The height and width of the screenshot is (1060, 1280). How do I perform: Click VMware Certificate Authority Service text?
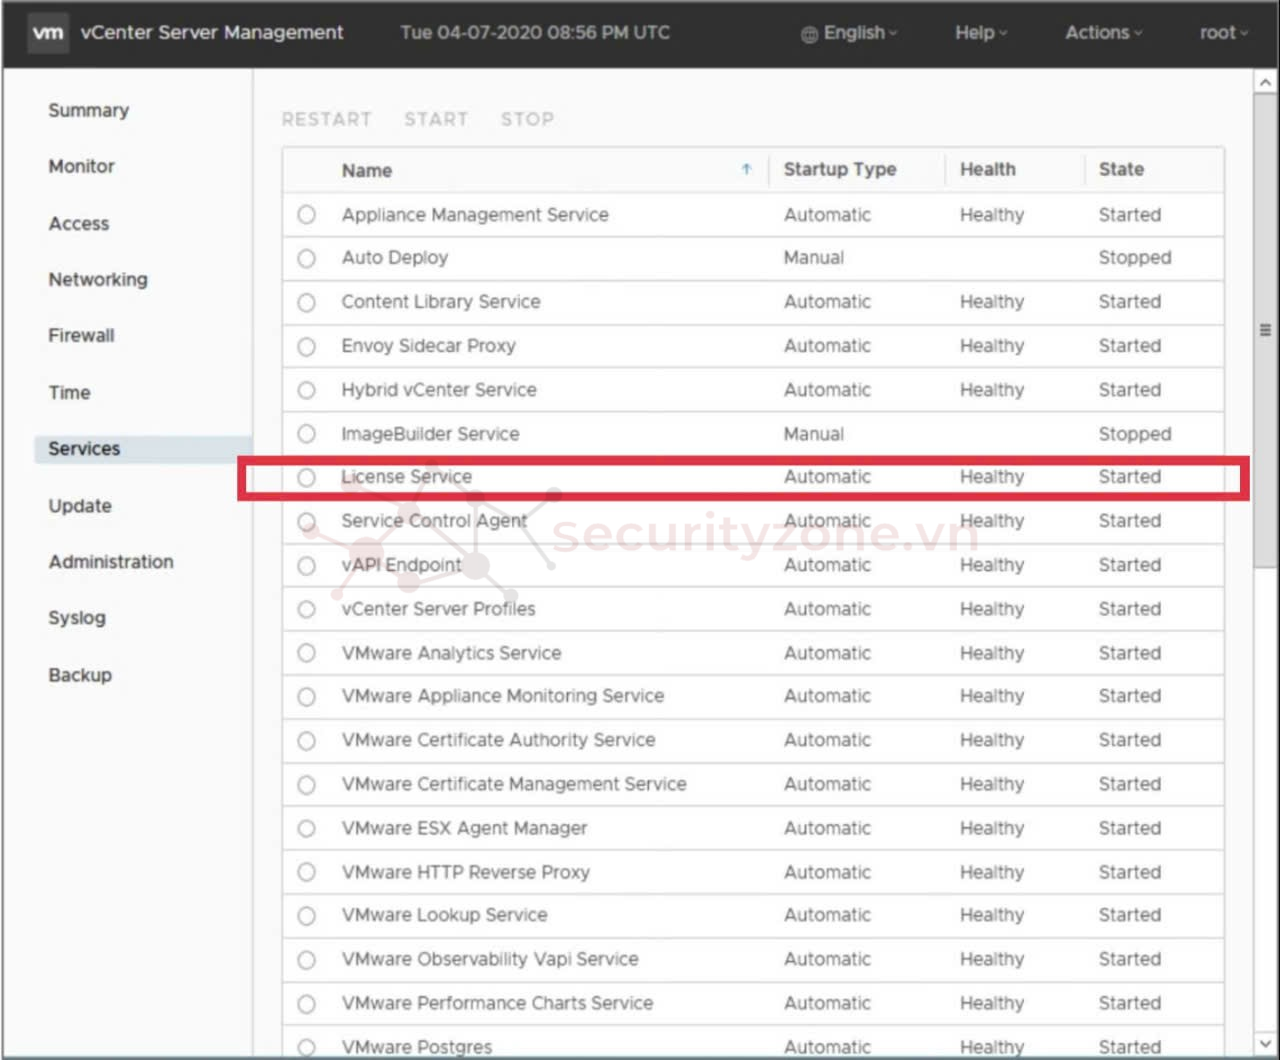[498, 740]
